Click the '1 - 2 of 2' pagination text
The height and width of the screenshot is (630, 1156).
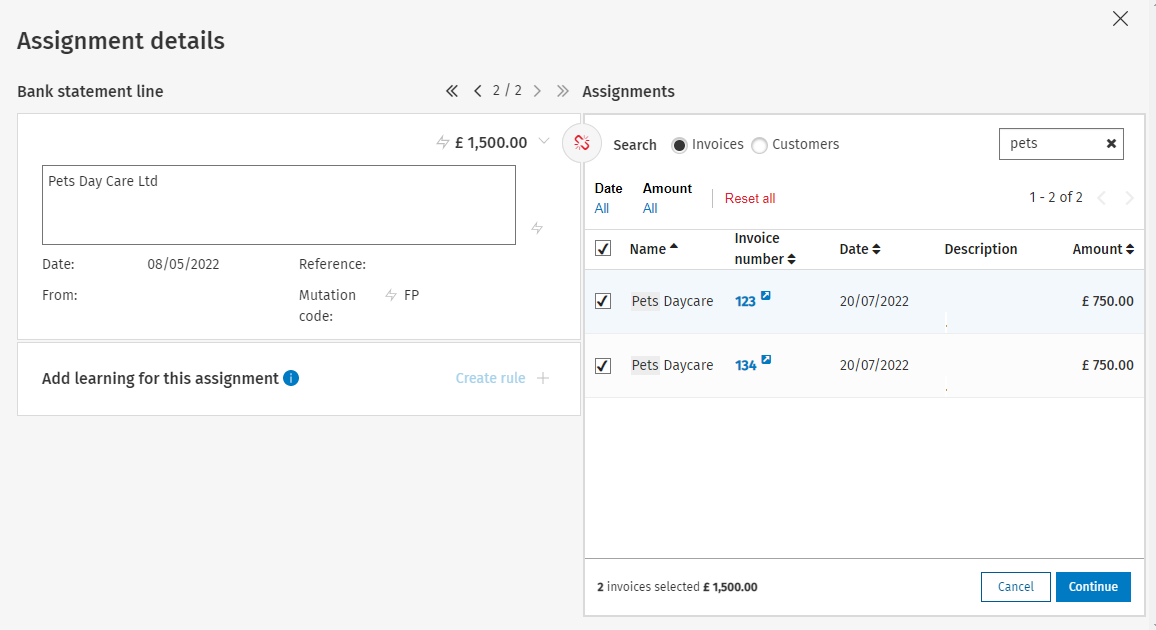click(1056, 197)
